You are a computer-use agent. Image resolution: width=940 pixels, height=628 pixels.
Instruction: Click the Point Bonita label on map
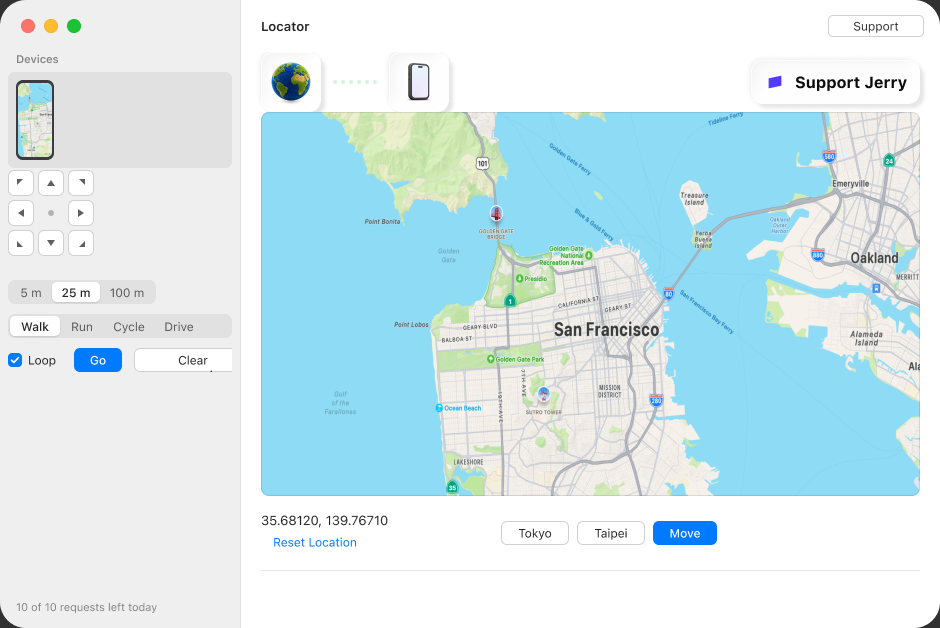(382, 222)
